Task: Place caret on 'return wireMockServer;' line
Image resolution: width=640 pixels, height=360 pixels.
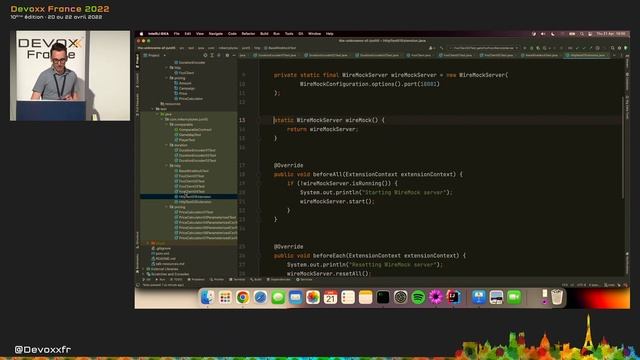Action: click(322, 129)
